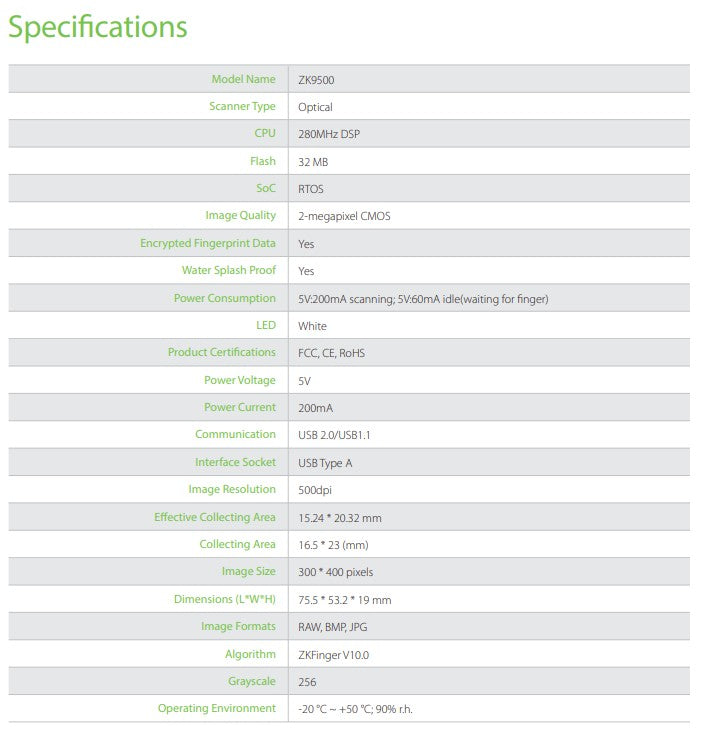
Task: Click the Image Quality label
Action: pyautogui.click(x=240, y=215)
